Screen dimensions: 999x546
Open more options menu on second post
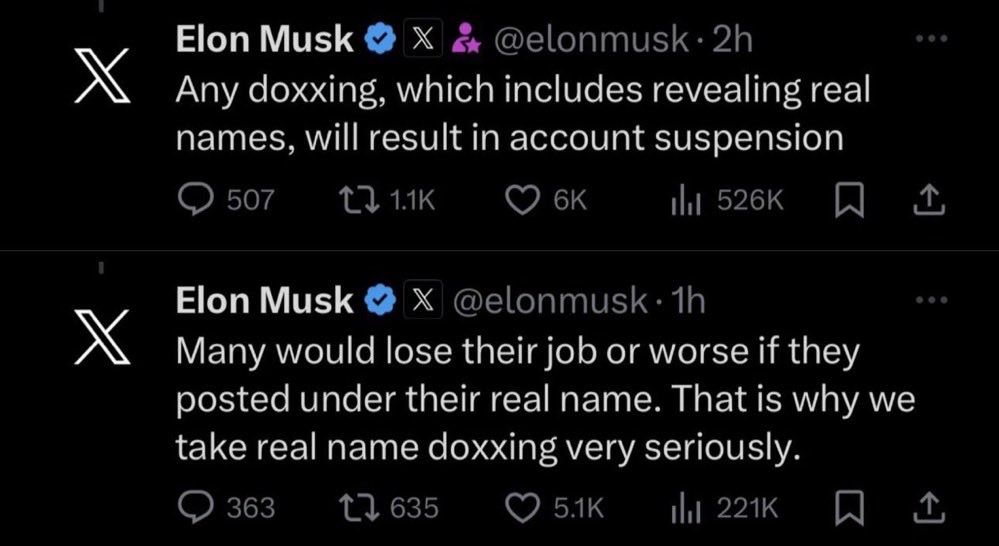pyautogui.click(x=931, y=300)
